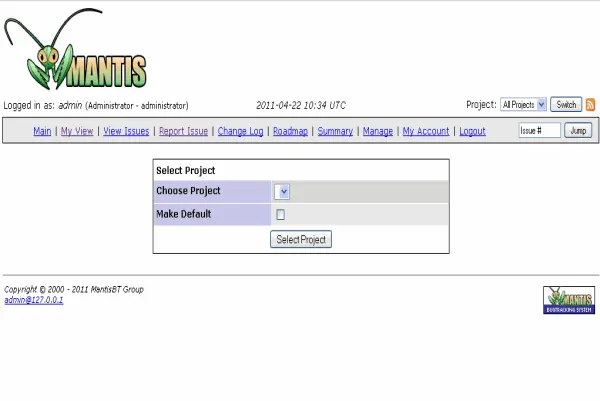Open the Manage section
Viewport: 600px width, 401px height.
[x=377, y=131]
